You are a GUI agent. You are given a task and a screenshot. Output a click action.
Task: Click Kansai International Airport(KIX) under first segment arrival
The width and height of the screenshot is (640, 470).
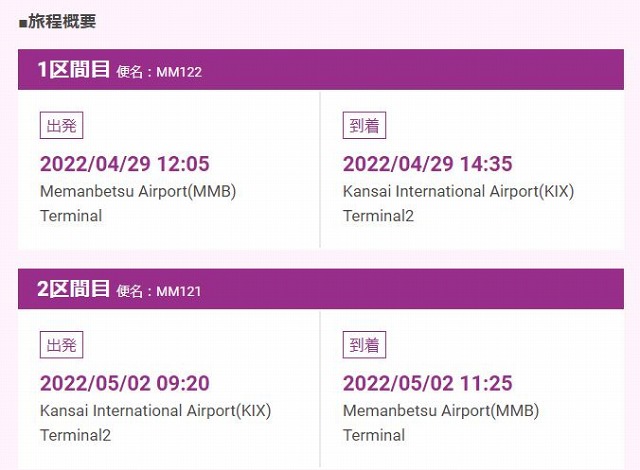tap(458, 191)
